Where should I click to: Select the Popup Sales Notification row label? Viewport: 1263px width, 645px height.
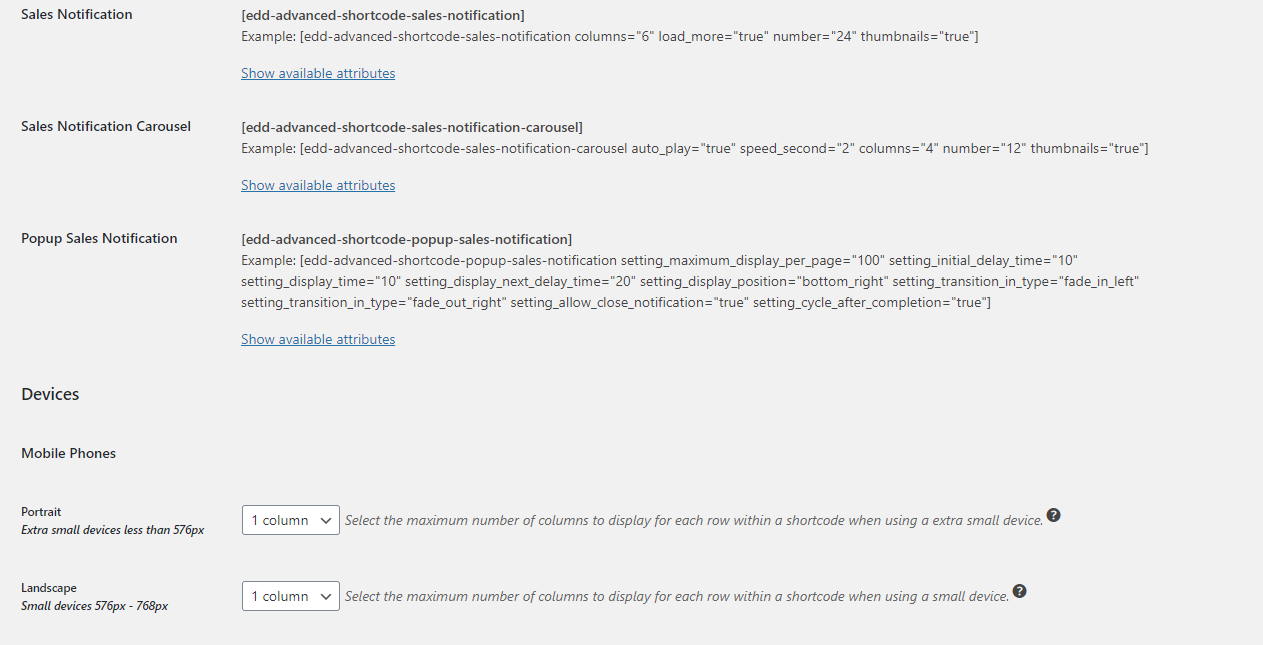tap(99, 239)
